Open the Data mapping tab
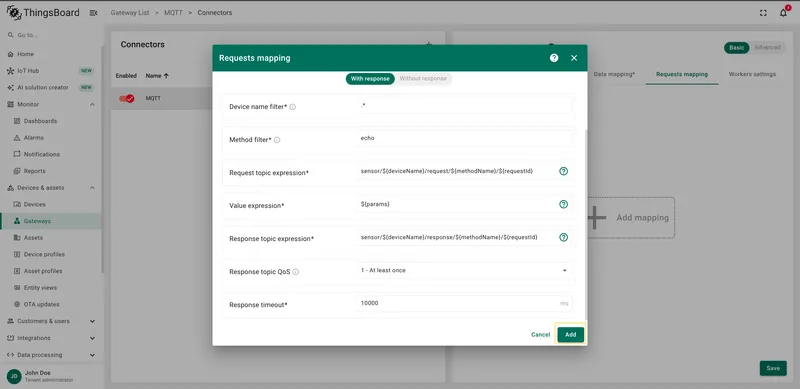800x389 pixels. (x=614, y=75)
